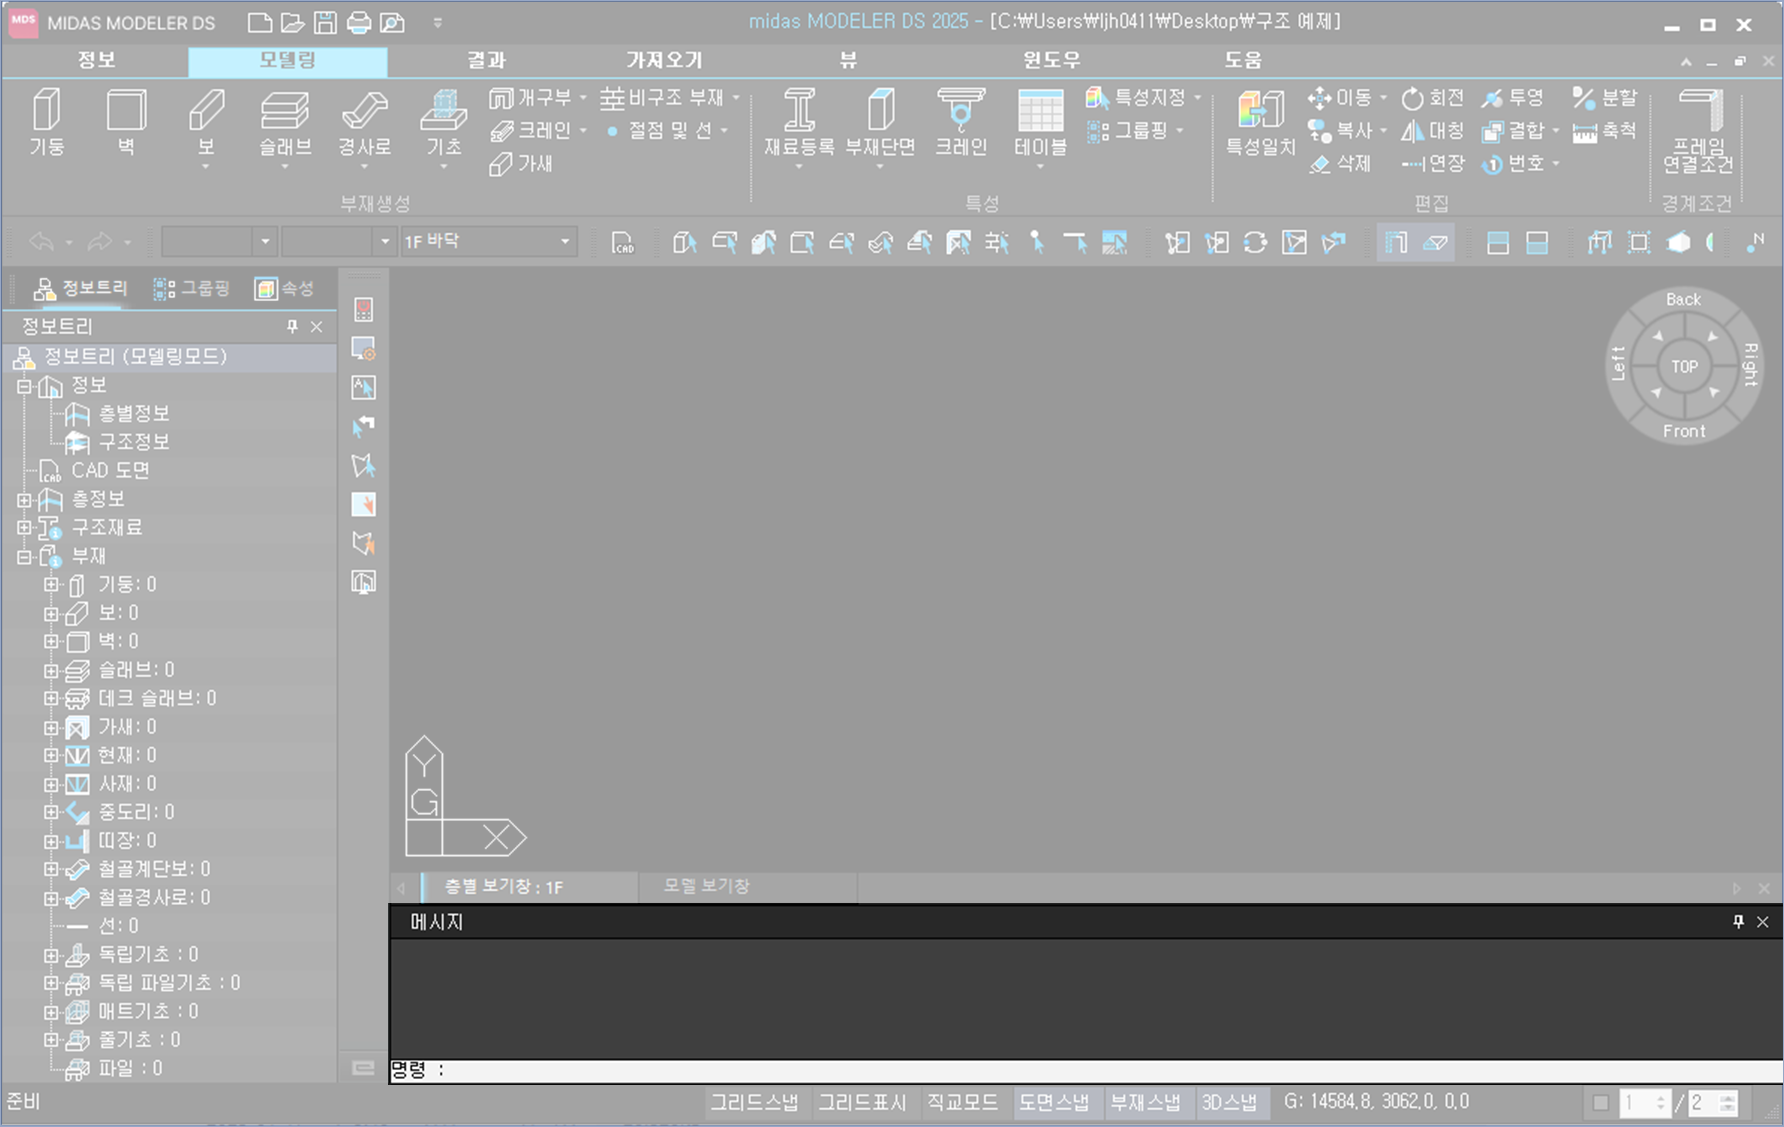
Task: Click the page number stepper field
Action: coord(1646,1103)
